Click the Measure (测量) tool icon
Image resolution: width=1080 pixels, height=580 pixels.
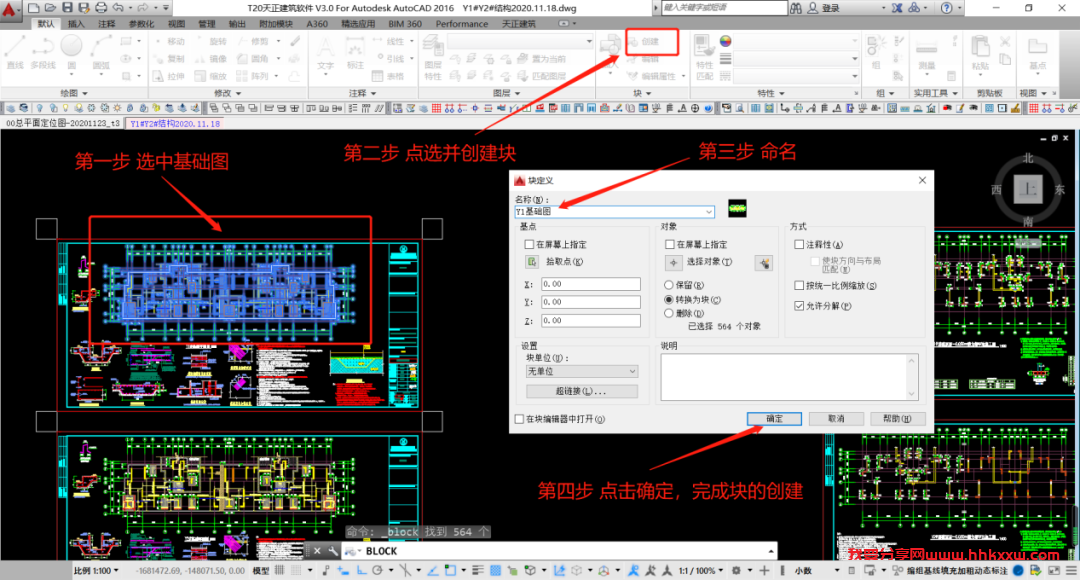pyautogui.click(x=926, y=52)
